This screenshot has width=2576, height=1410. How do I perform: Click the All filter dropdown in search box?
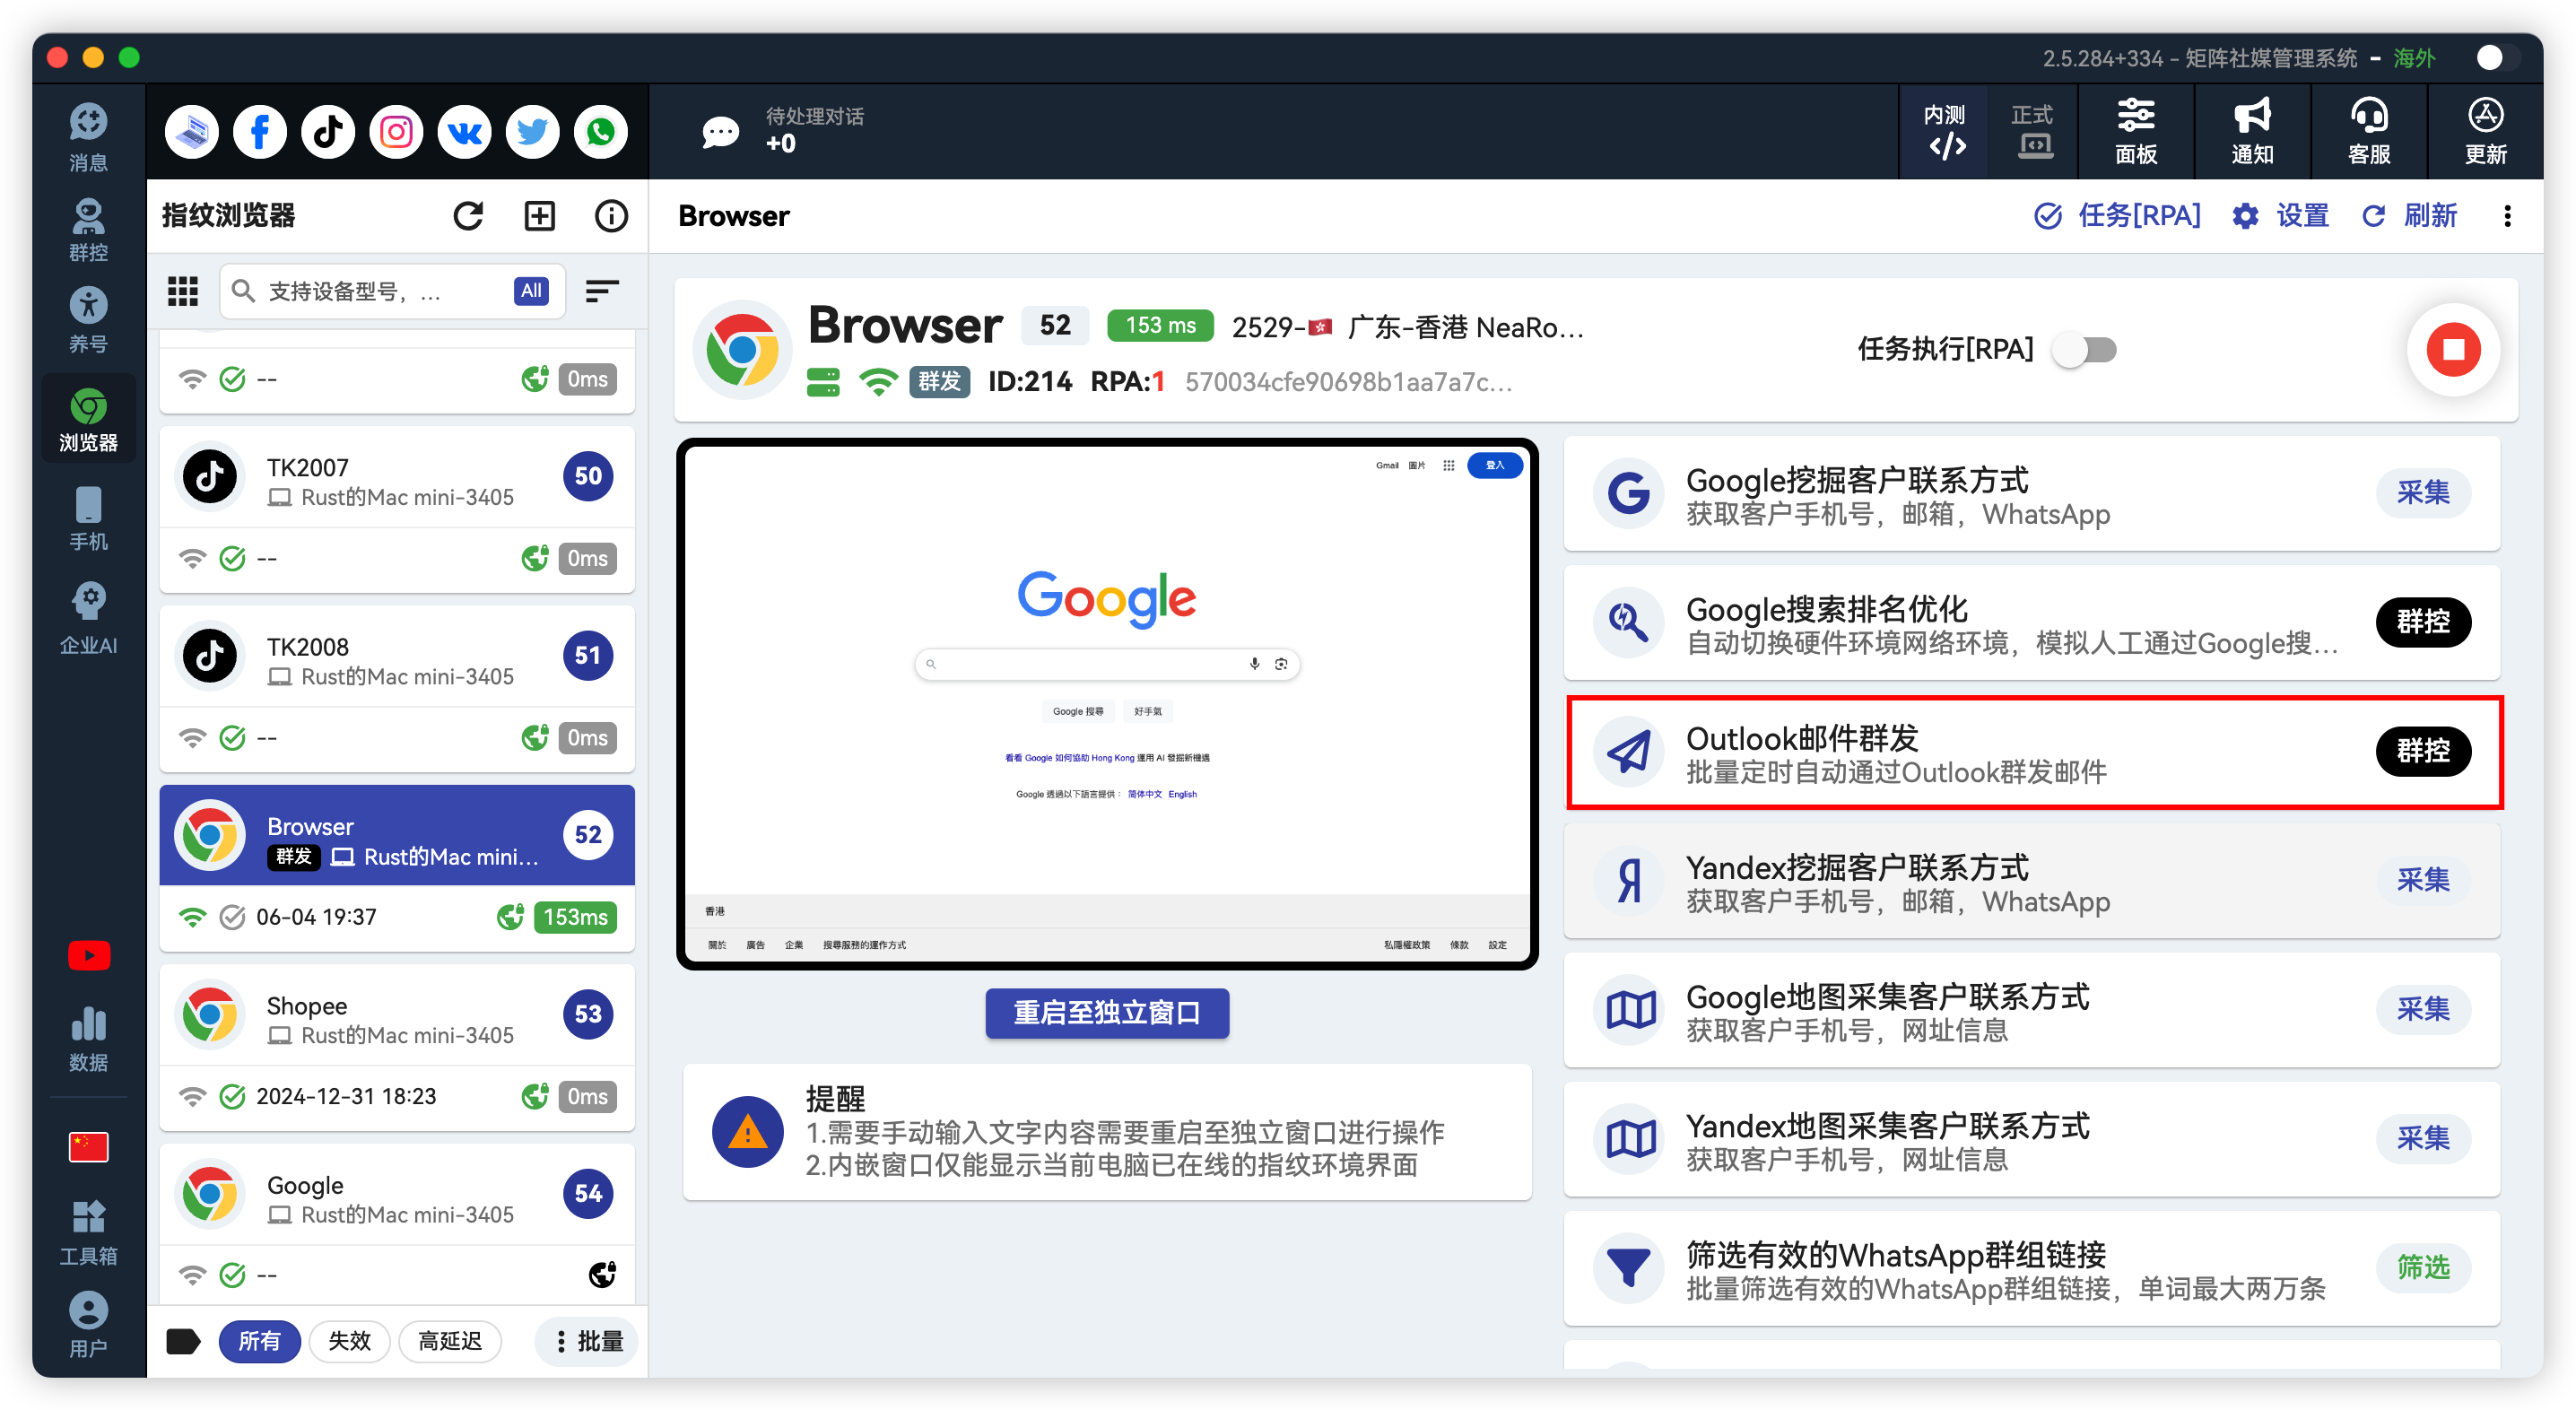point(531,291)
